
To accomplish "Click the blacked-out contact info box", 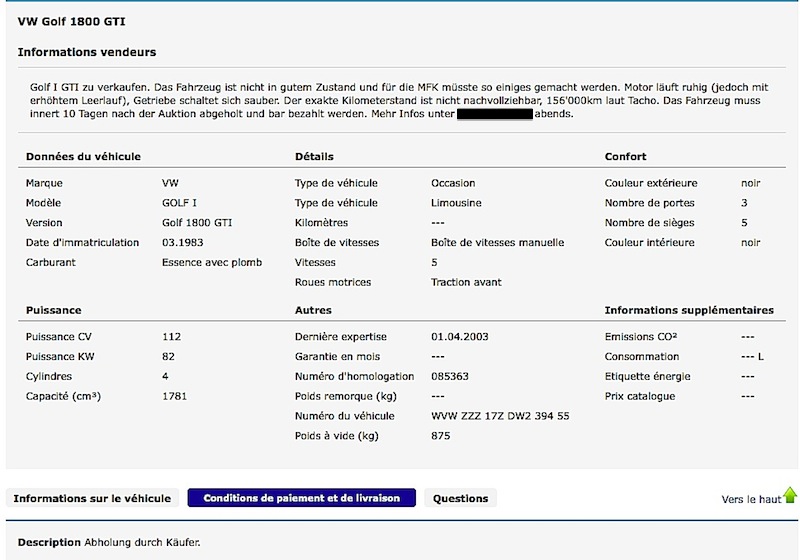I will [495, 114].
